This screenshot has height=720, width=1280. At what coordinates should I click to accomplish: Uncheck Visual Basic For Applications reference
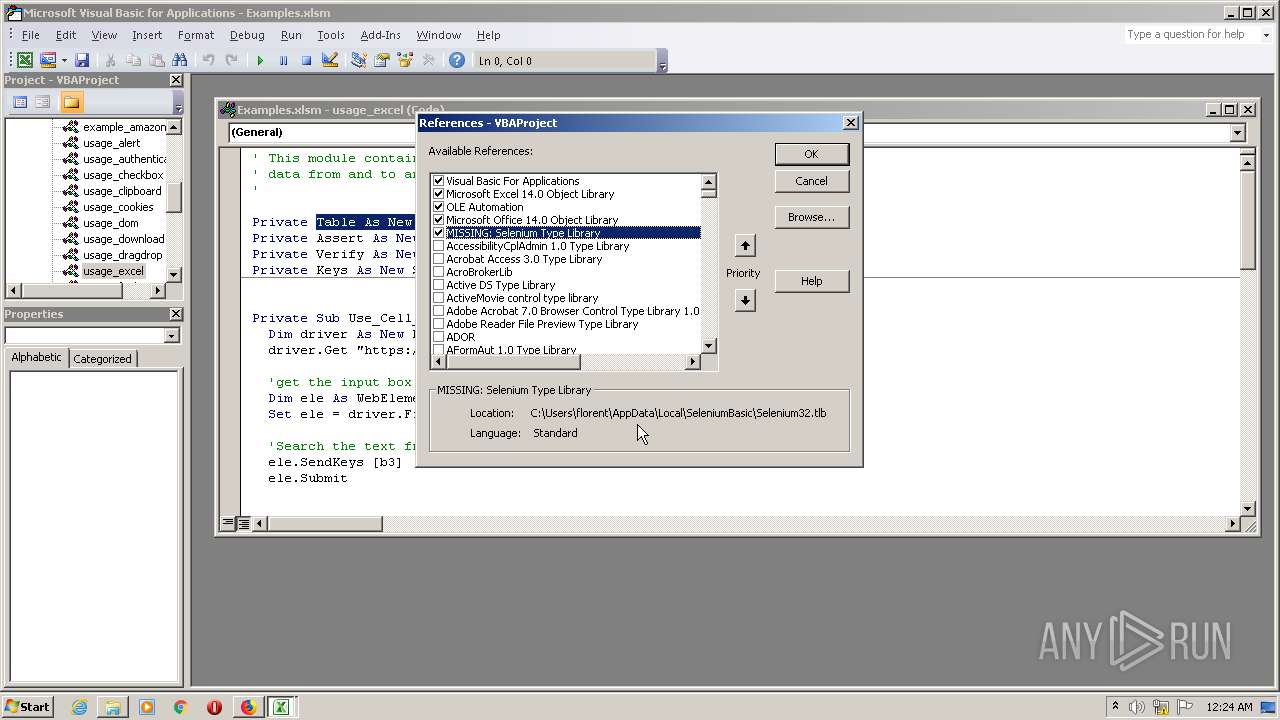pos(438,181)
